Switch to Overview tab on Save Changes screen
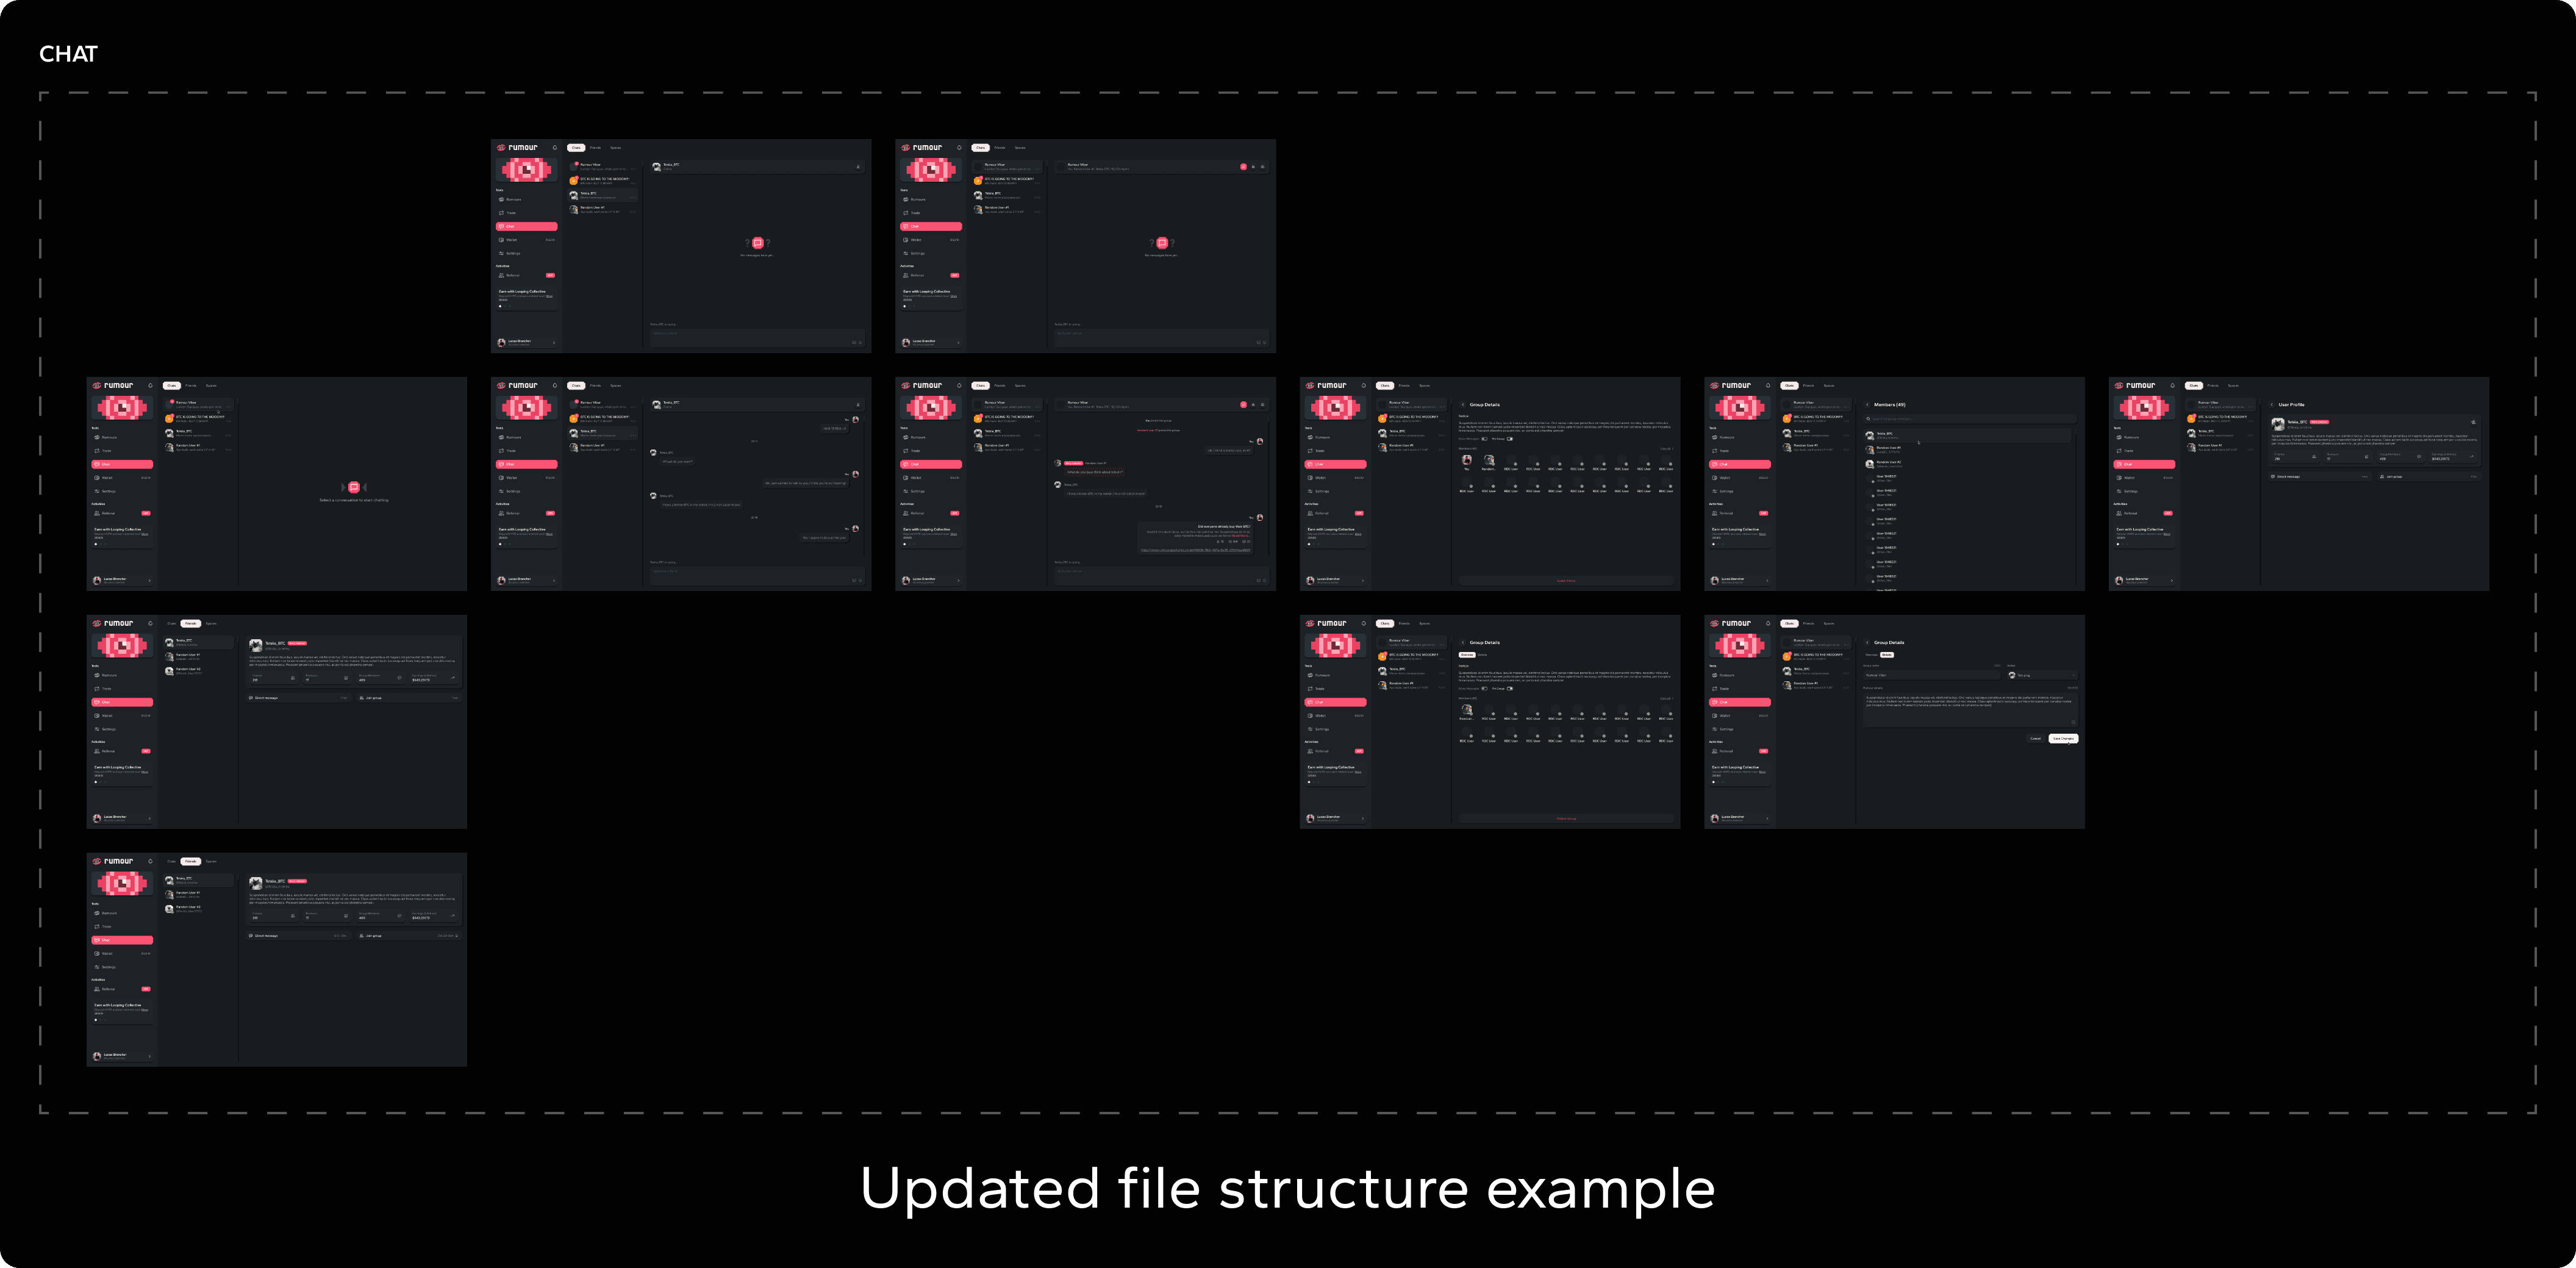This screenshot has width=2576, height=1268. [1871, 655]
